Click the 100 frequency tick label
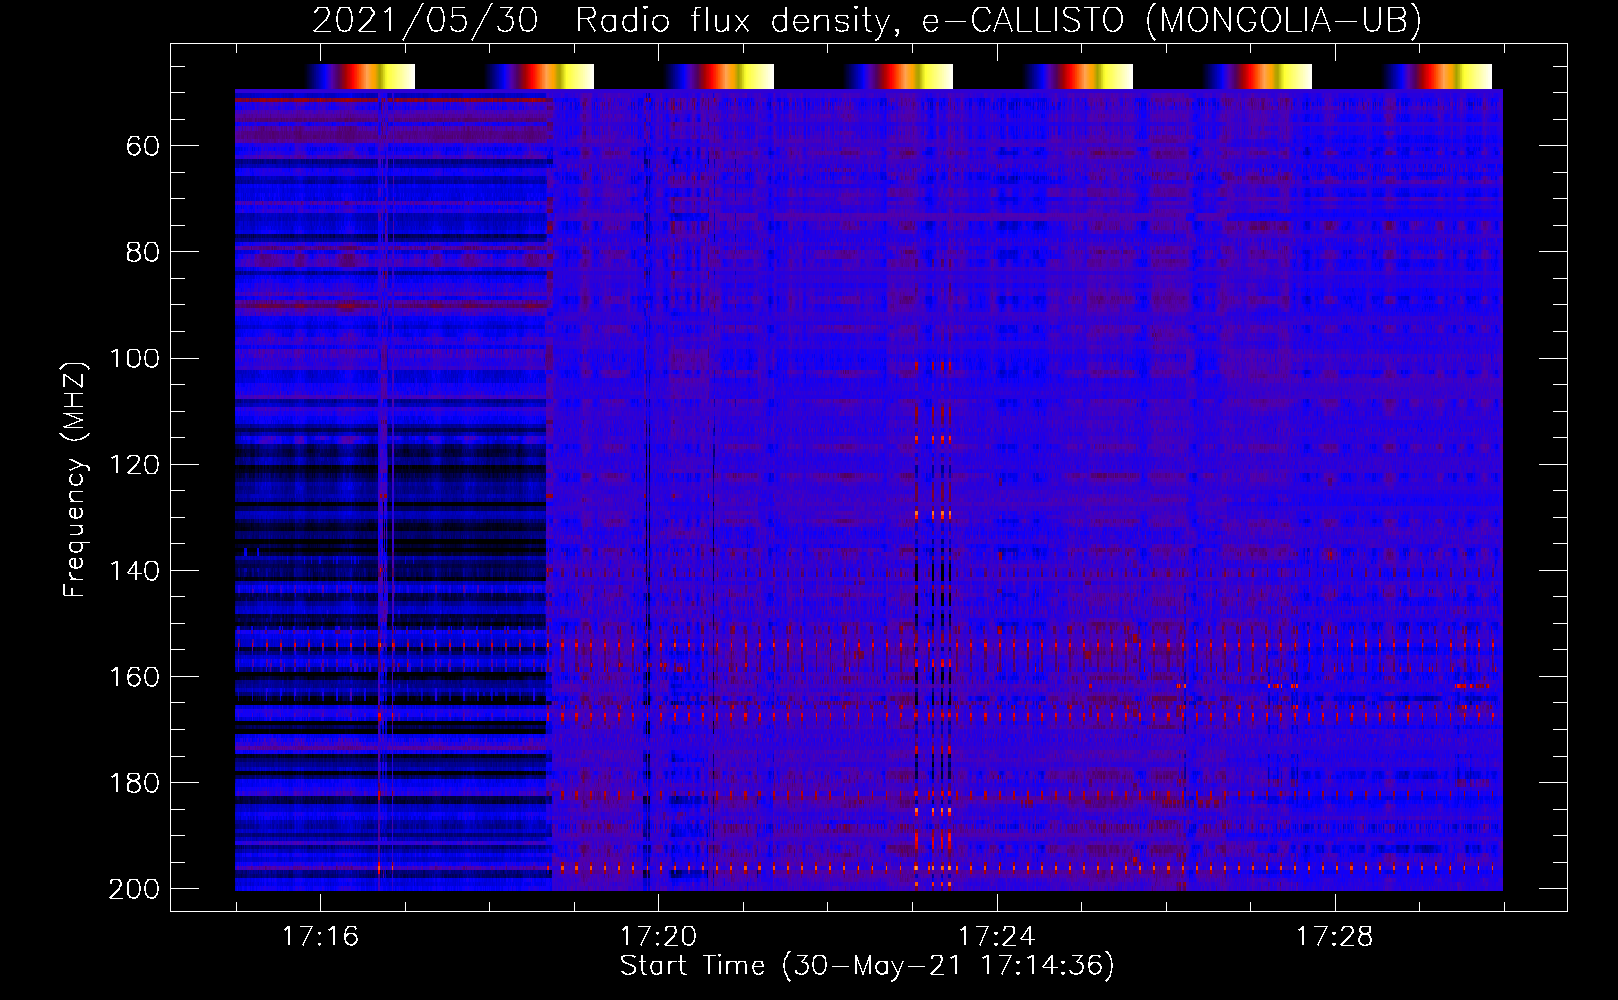The image size is (1618, 1000). pyautogui.click(x=135, y=359)
